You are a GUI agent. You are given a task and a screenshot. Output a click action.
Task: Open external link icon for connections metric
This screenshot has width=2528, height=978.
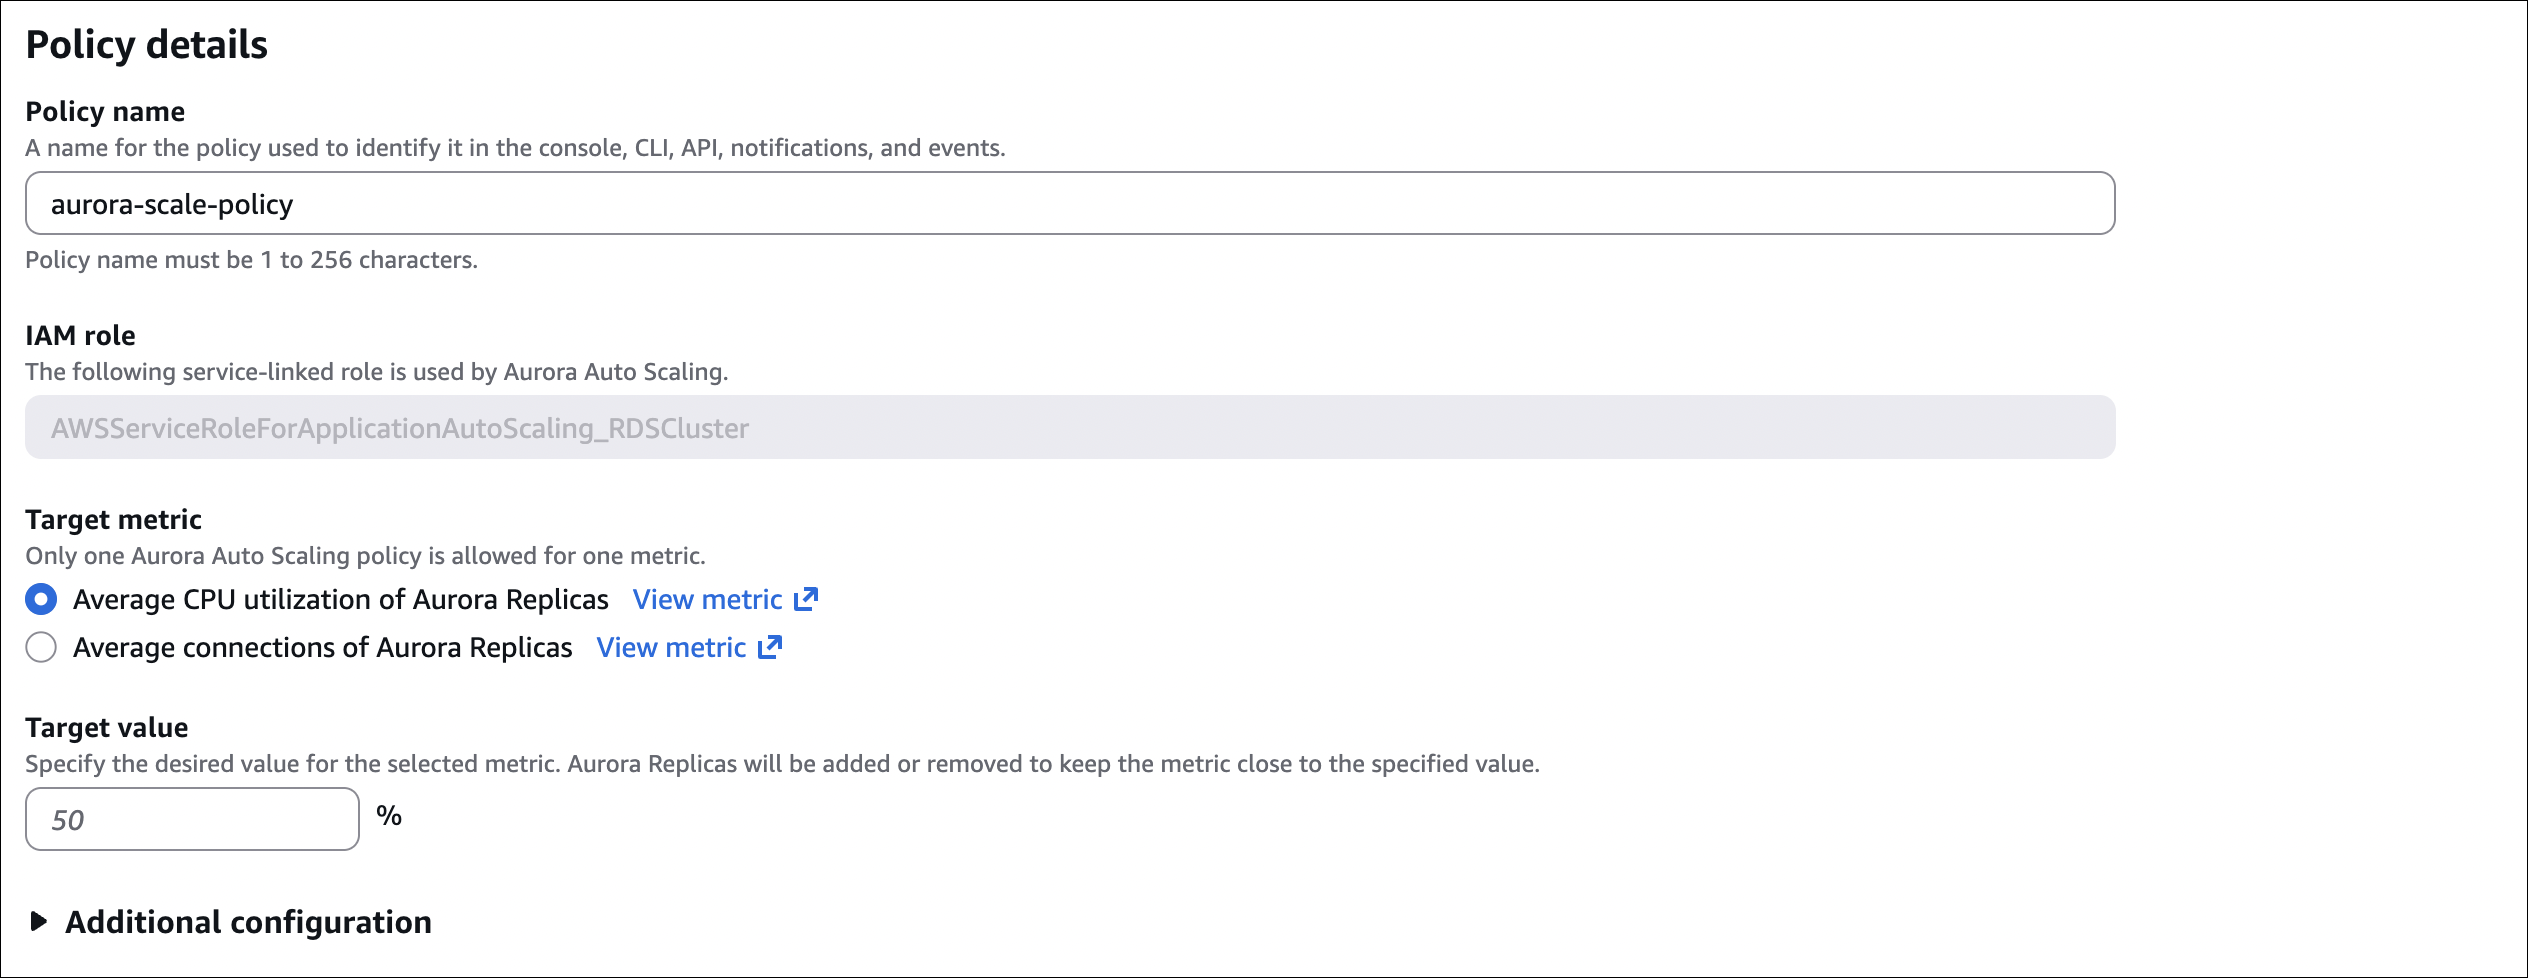770,647
